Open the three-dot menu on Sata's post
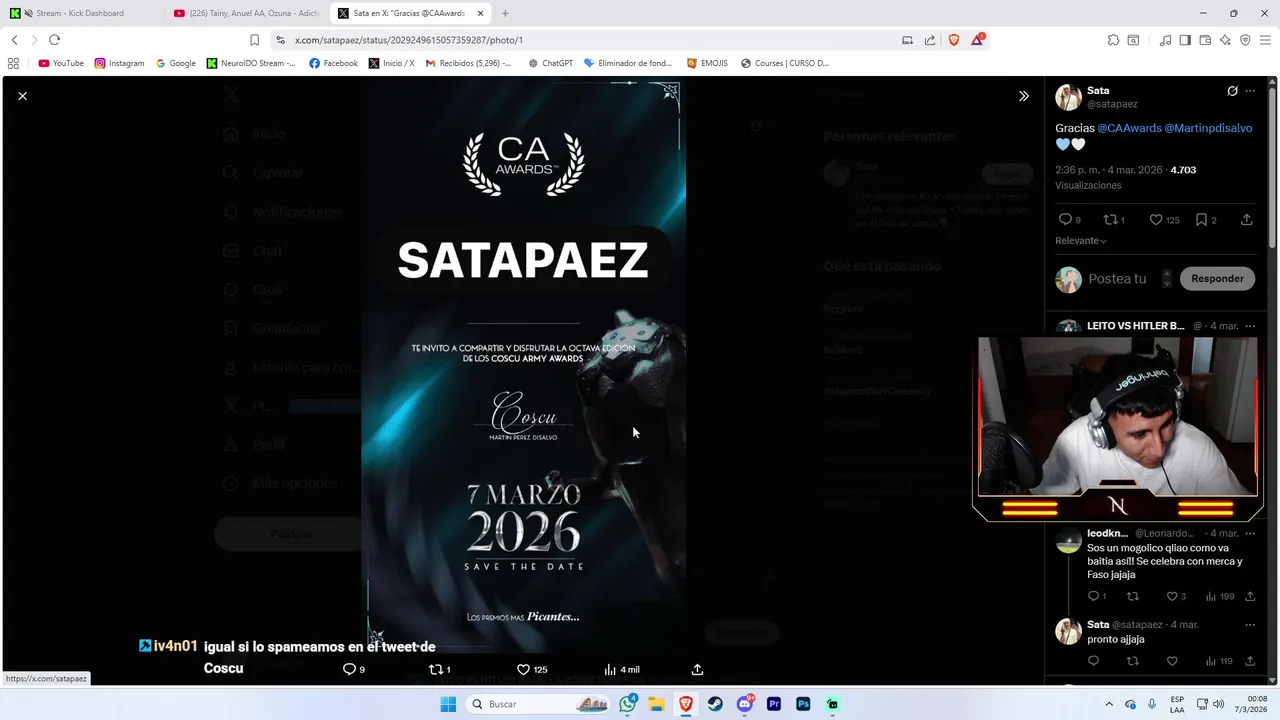The width and height of the screenshot is (1280, 720). [1250, 91]
